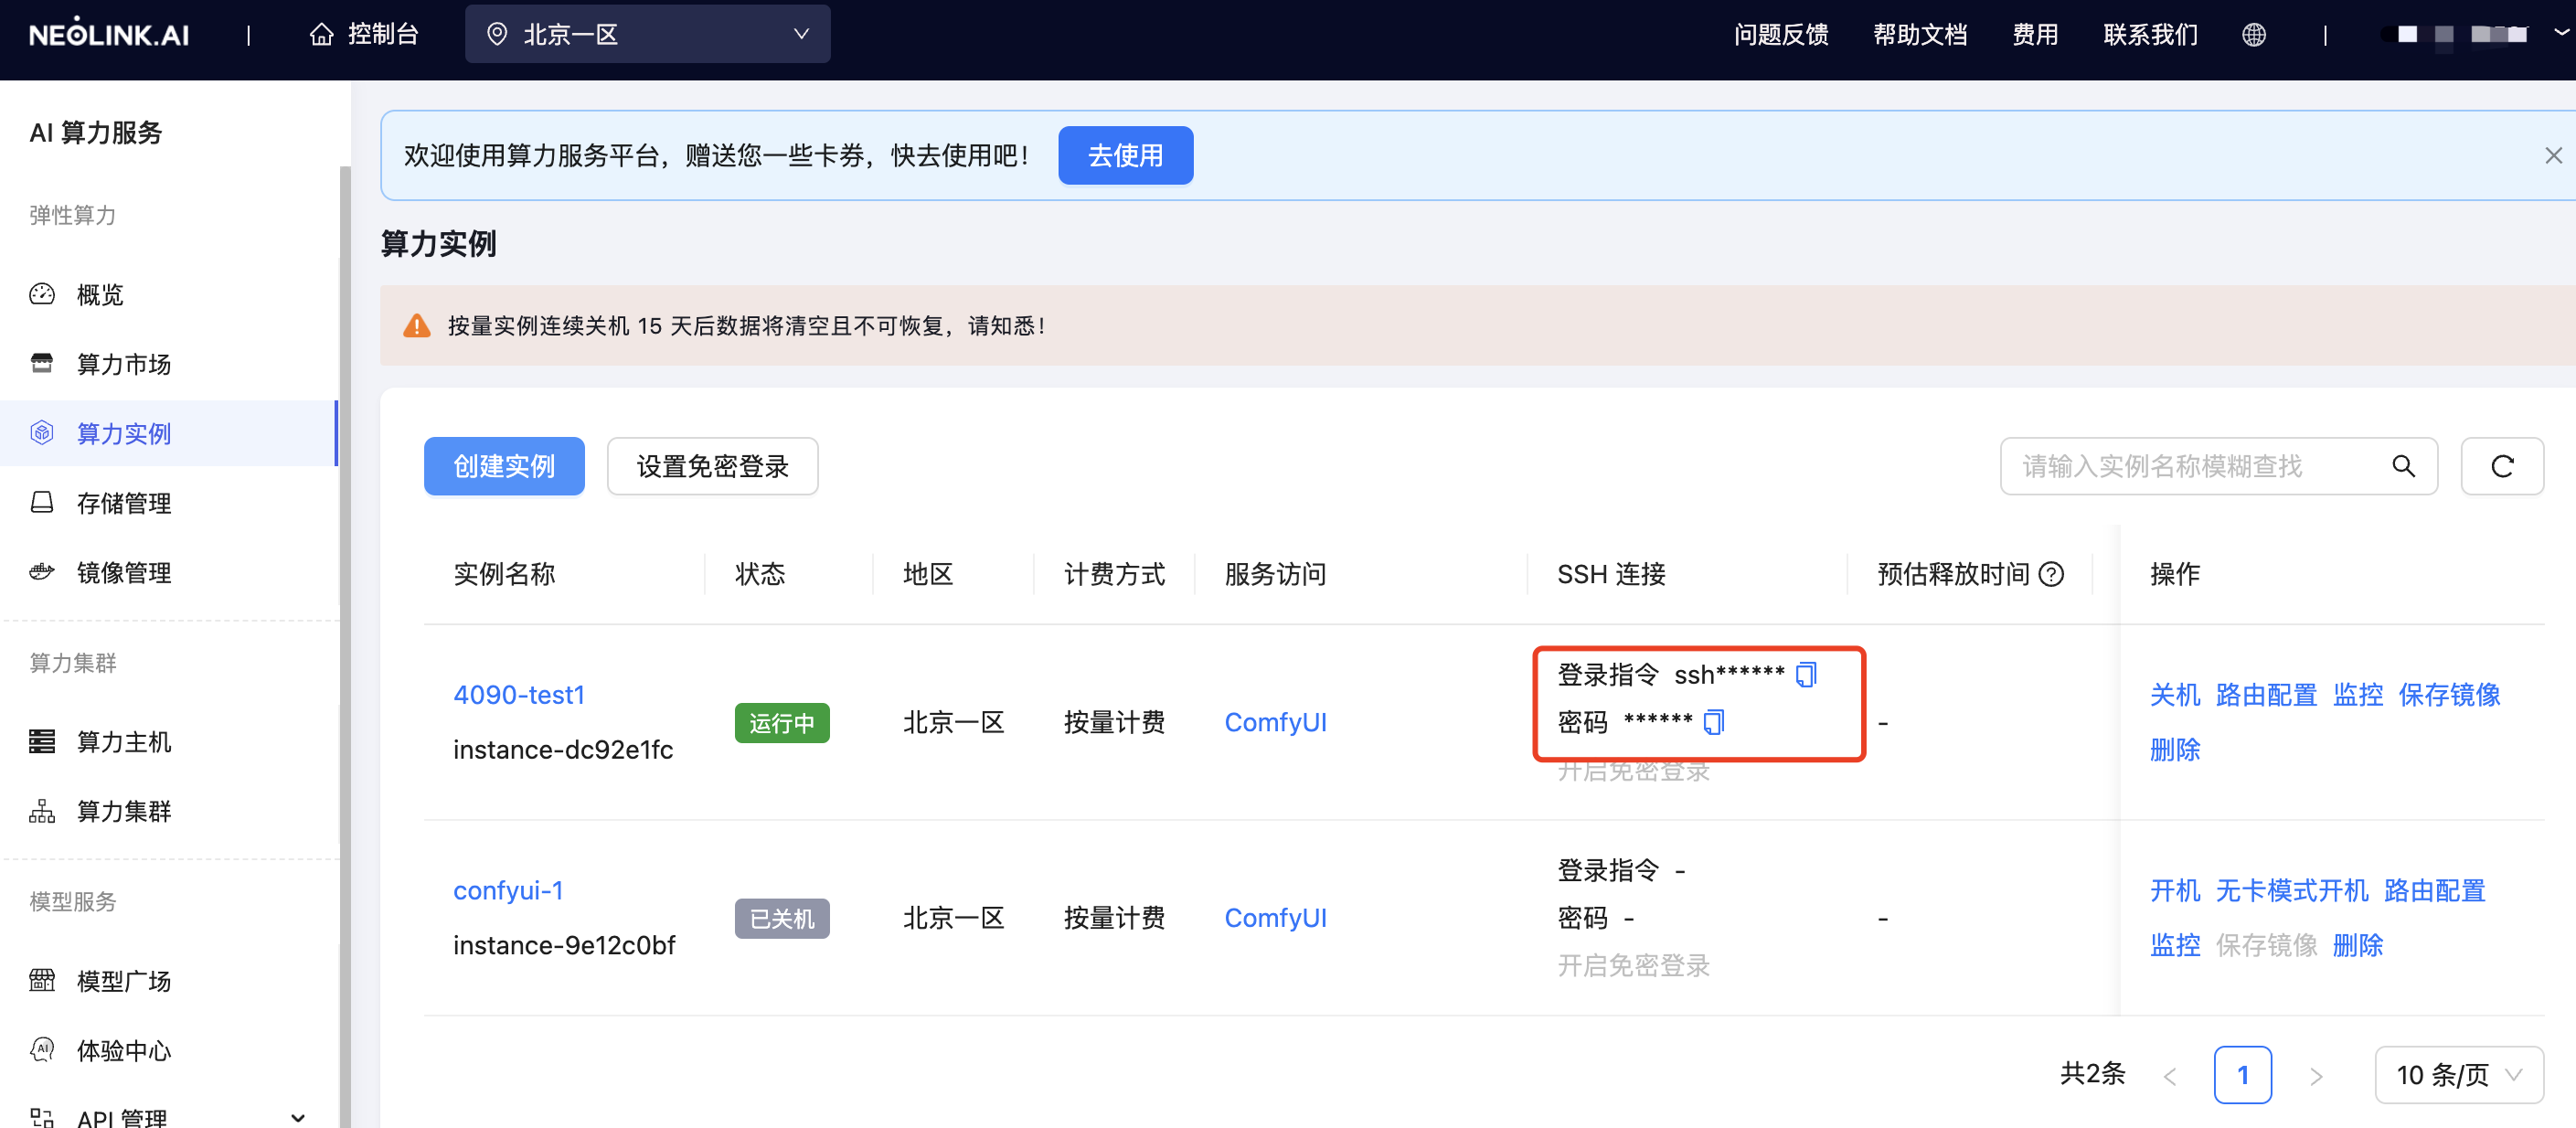The width and height of the screenshot is (2576, 1128).
Task: Click the 去使用 coupon button
Action: (x=1125, y=155)
